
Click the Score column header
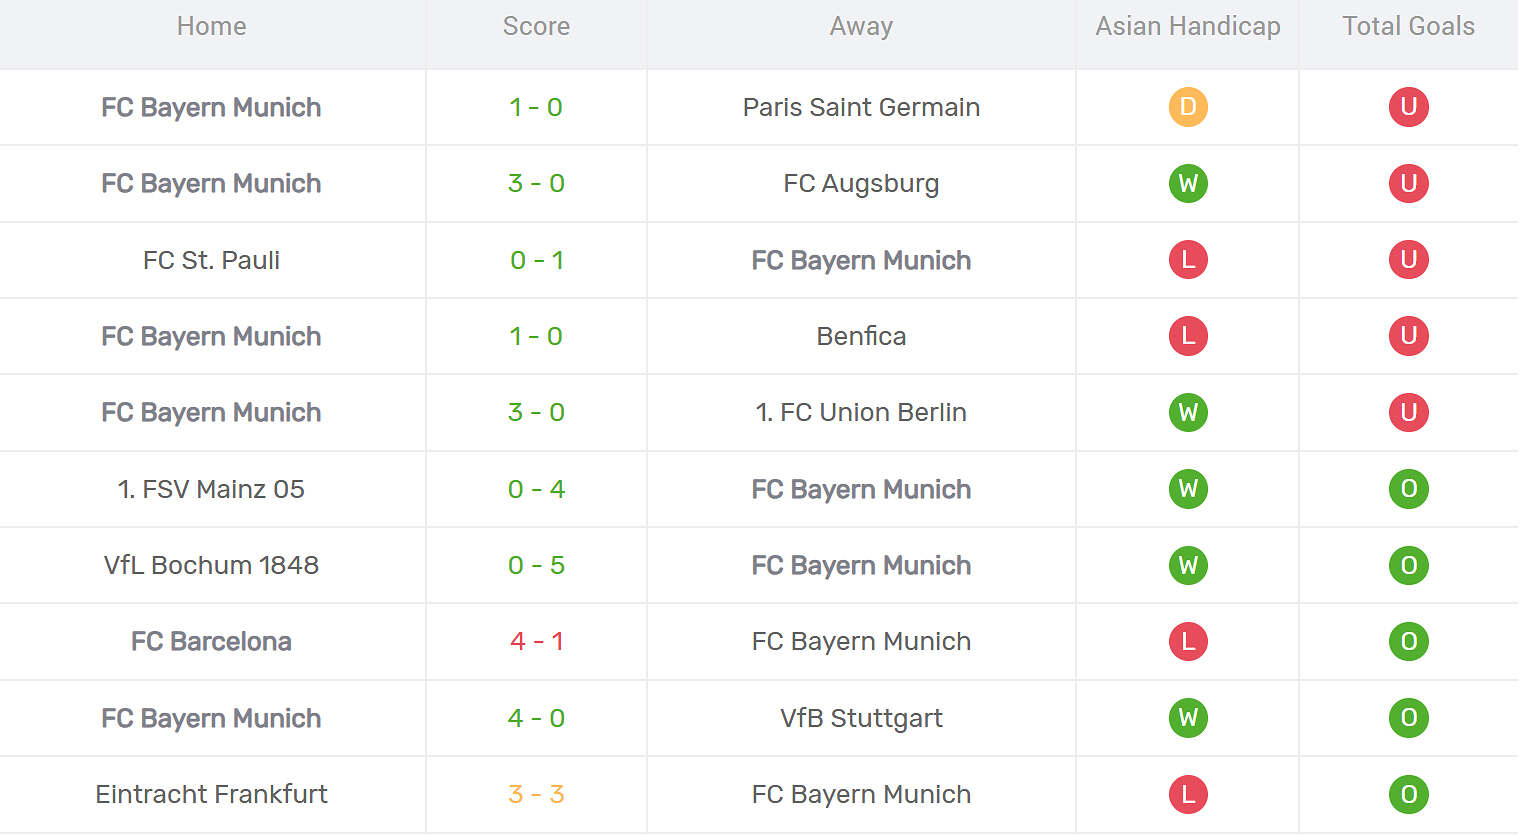(x=536, y=27)
